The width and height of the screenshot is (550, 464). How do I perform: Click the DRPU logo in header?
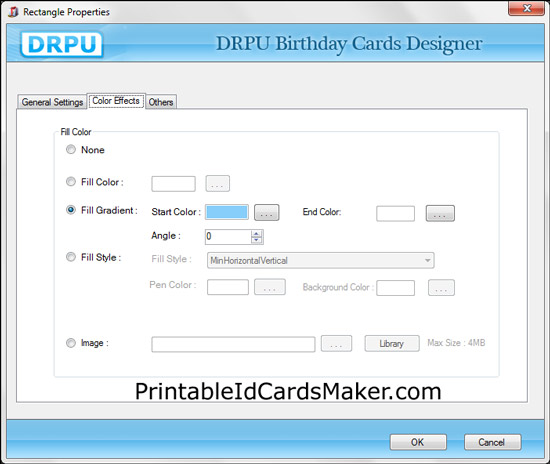[62, 44]
